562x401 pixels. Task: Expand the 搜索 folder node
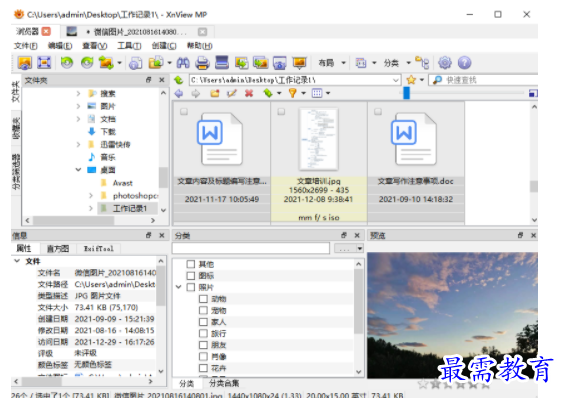click(x=78, y=94)
